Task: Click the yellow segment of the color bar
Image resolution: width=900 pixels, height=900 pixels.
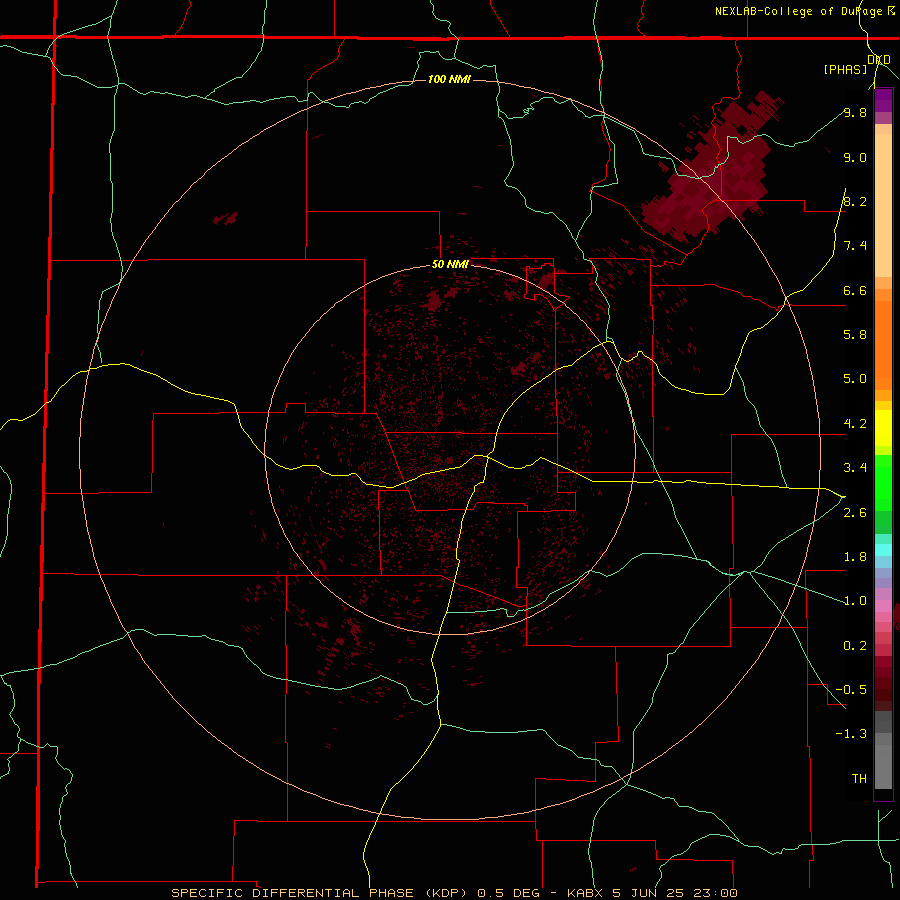Action: click(883, 428)
